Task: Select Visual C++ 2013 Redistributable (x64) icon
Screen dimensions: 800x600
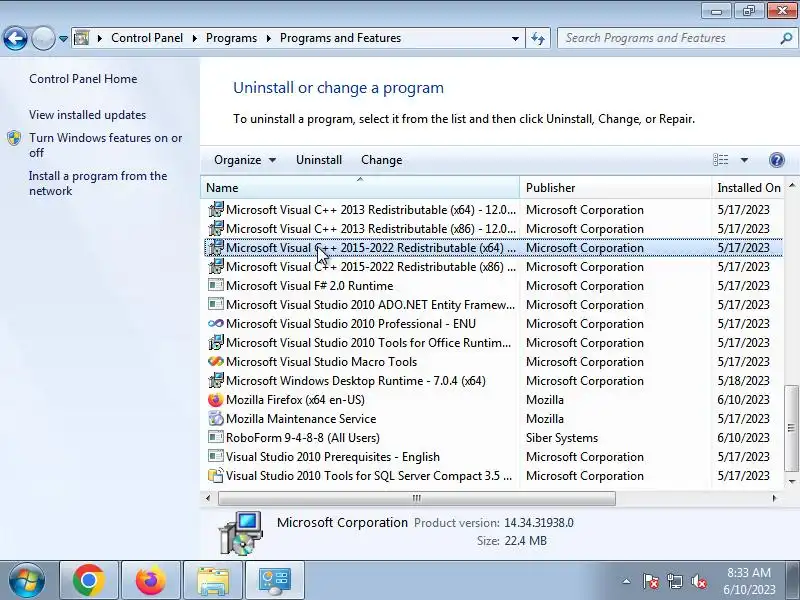Action: (x=216, y=209)
